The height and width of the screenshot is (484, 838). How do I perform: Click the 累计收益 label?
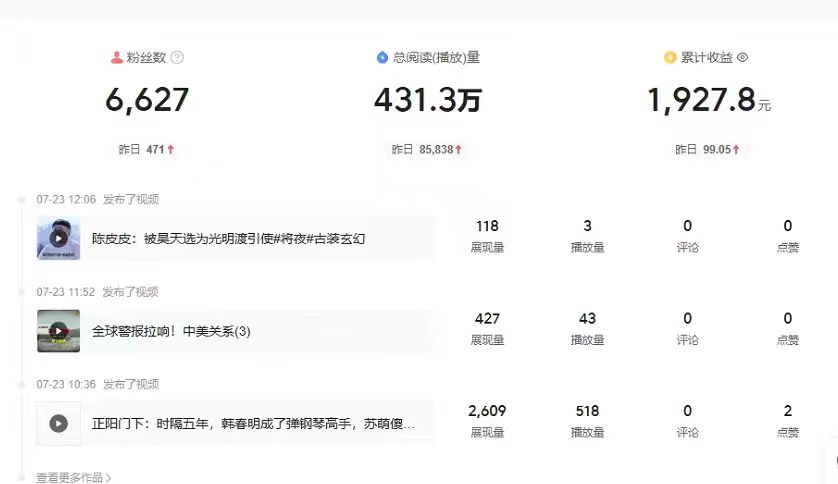click(x=707, y=57)
